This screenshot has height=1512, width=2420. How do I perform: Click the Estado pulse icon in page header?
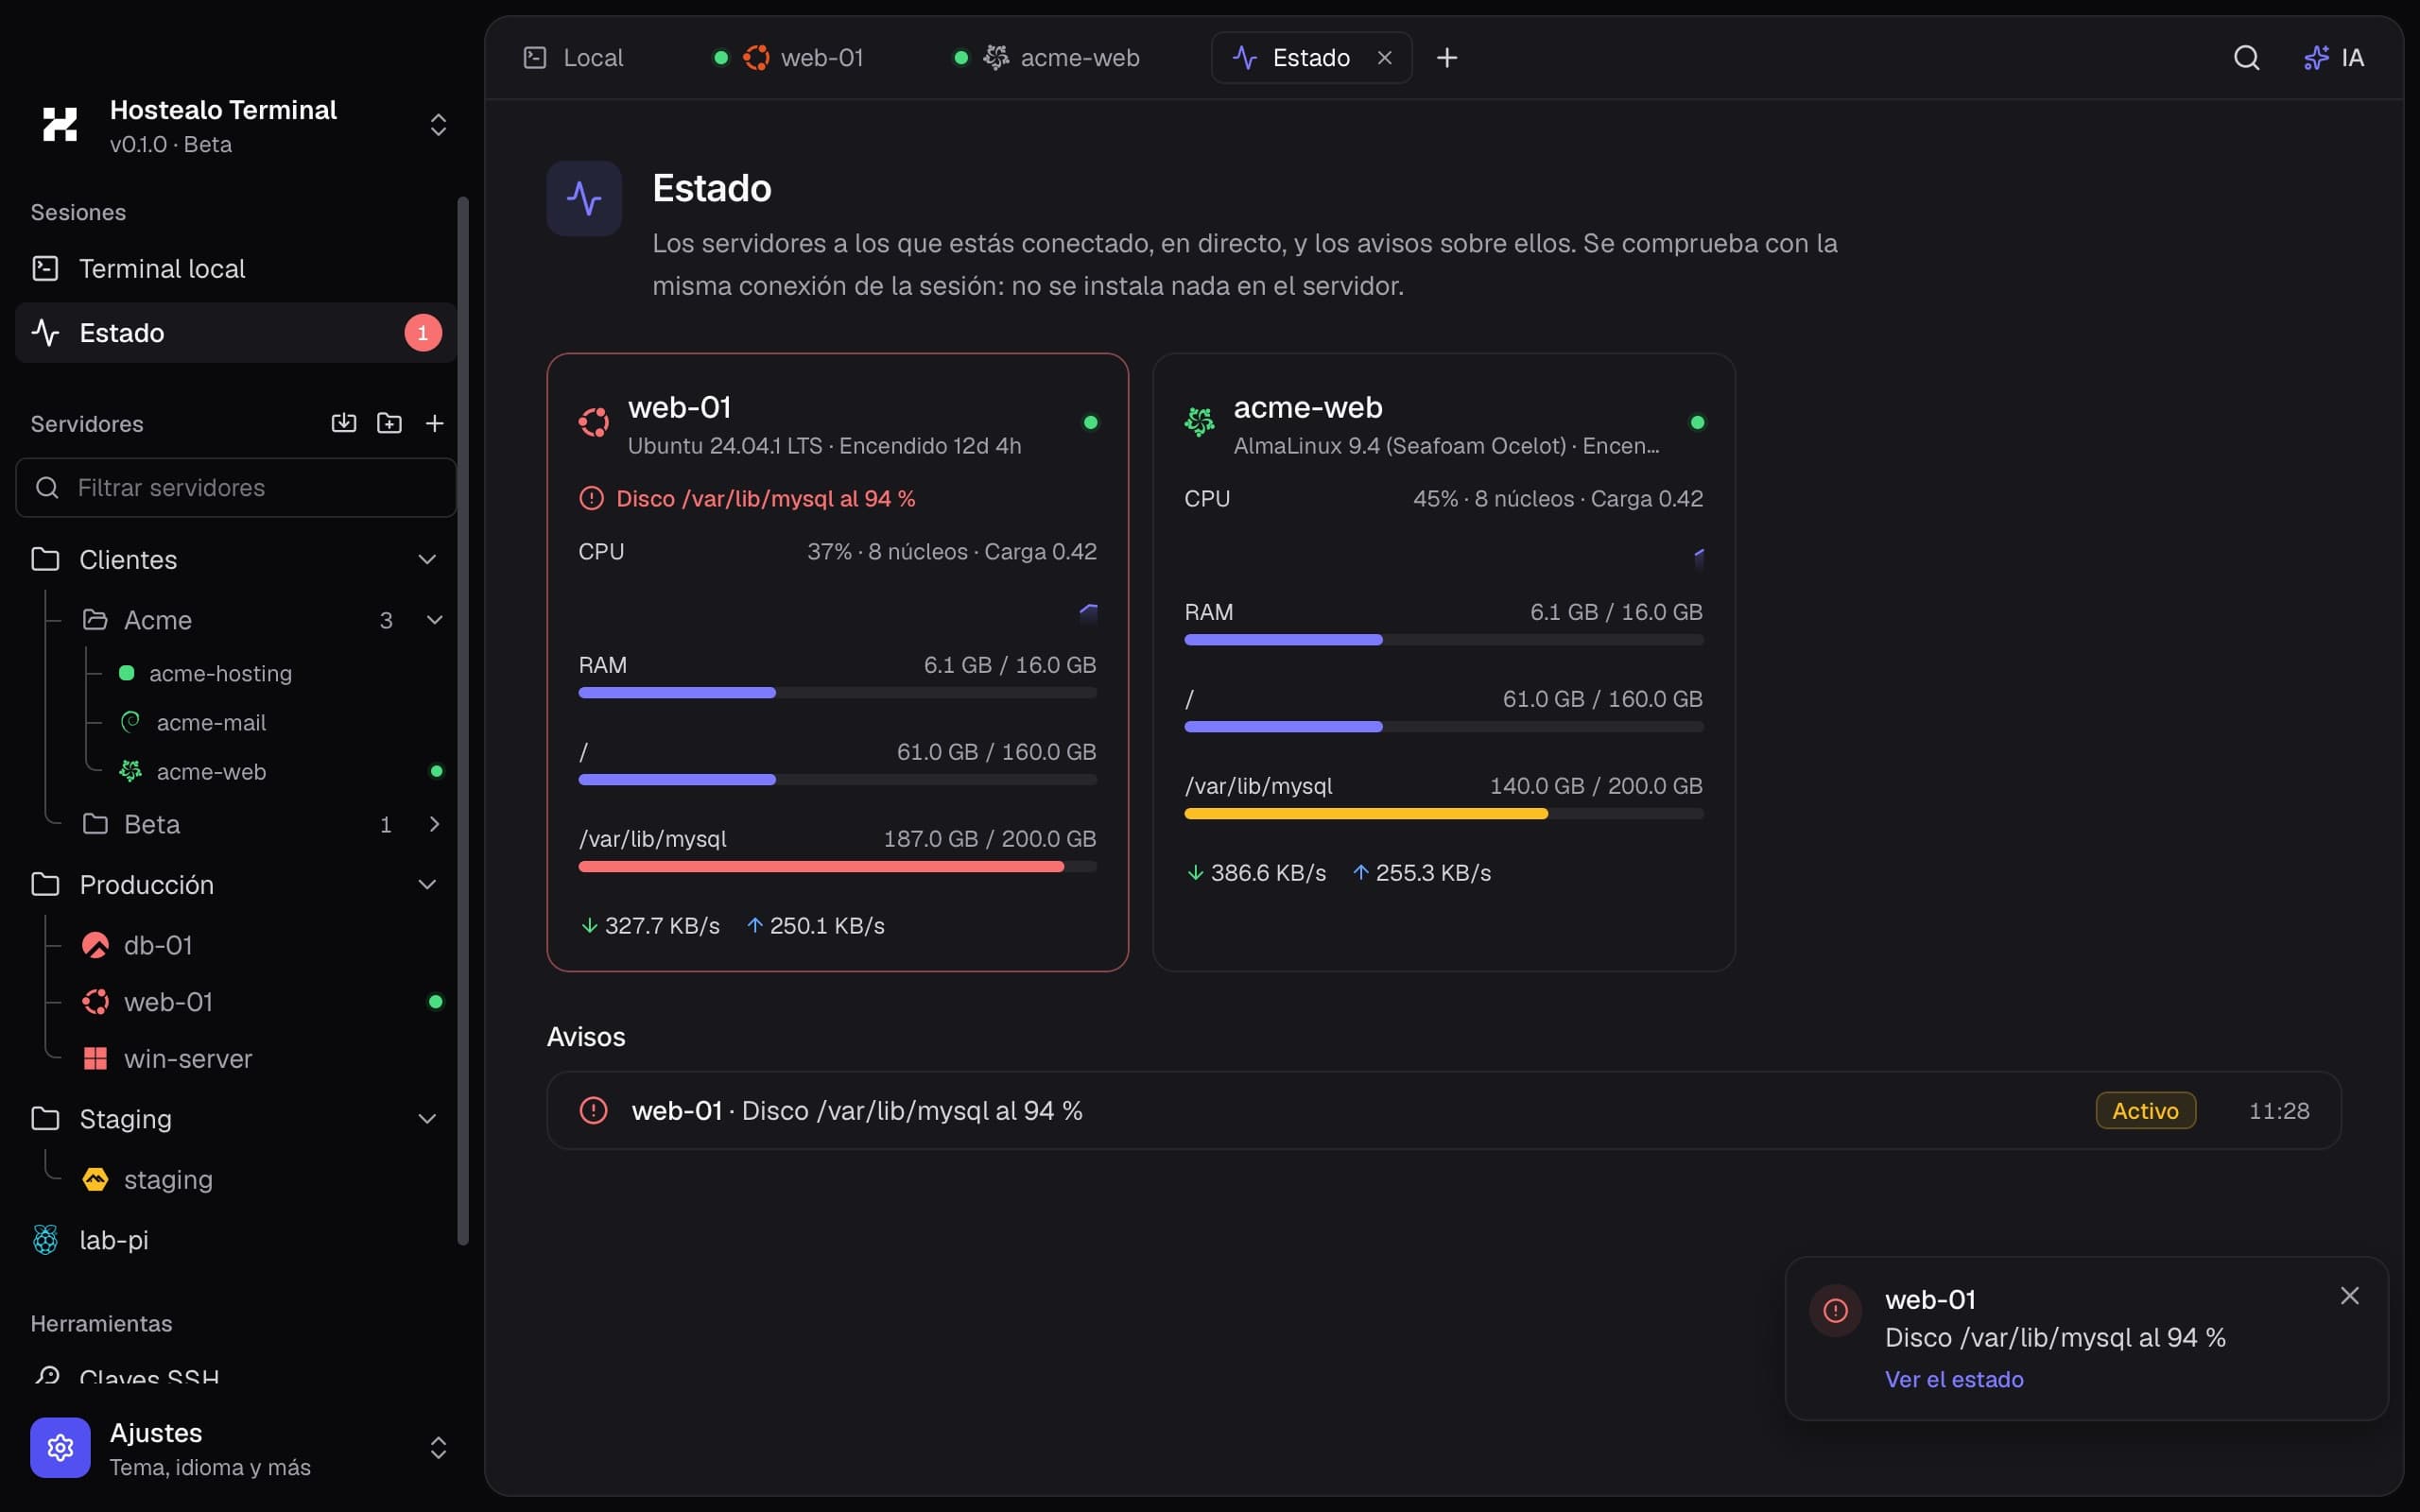pos(584,198)
